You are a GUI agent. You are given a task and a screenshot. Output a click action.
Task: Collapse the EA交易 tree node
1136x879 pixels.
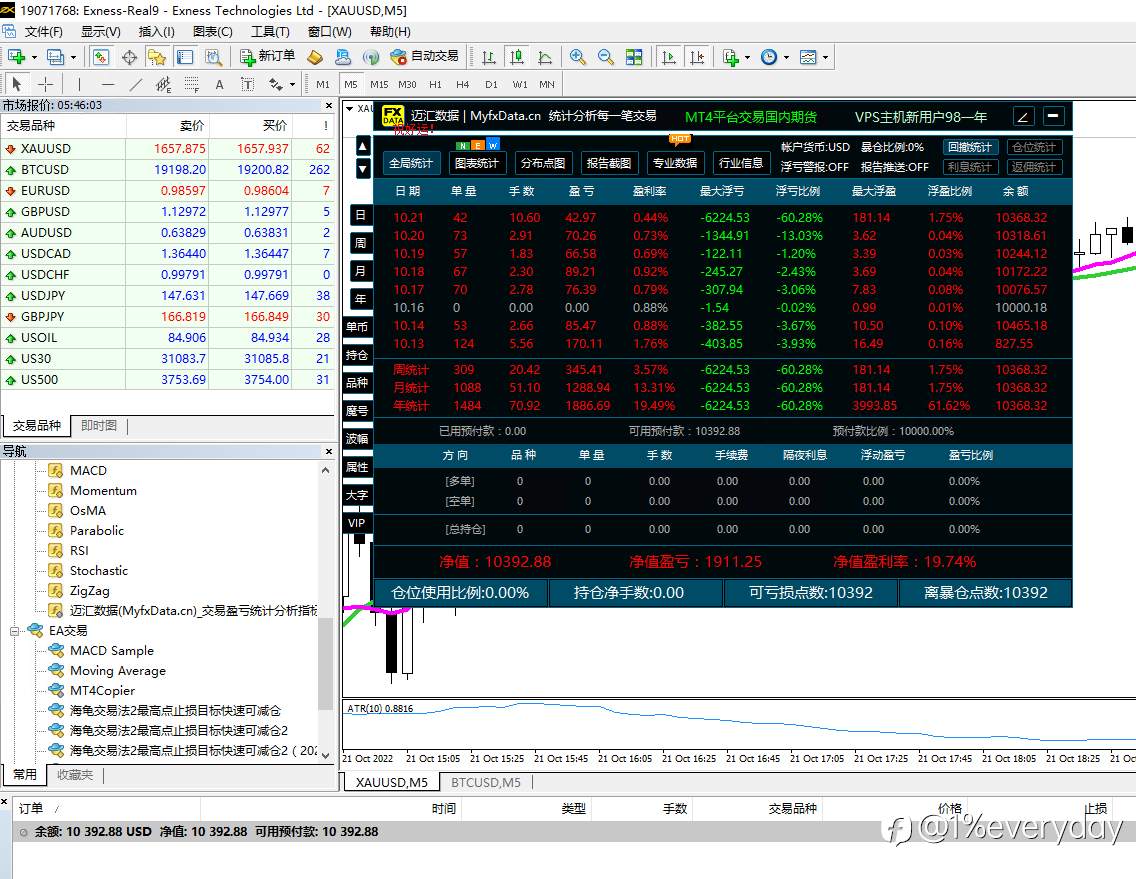point(14,631)
